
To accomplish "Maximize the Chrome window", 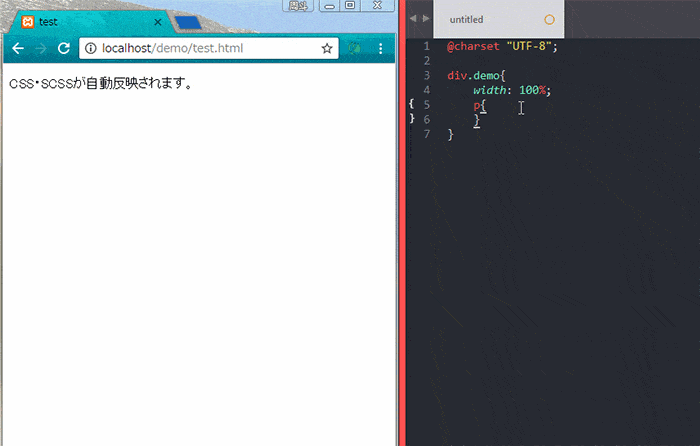I will (350, 5).
